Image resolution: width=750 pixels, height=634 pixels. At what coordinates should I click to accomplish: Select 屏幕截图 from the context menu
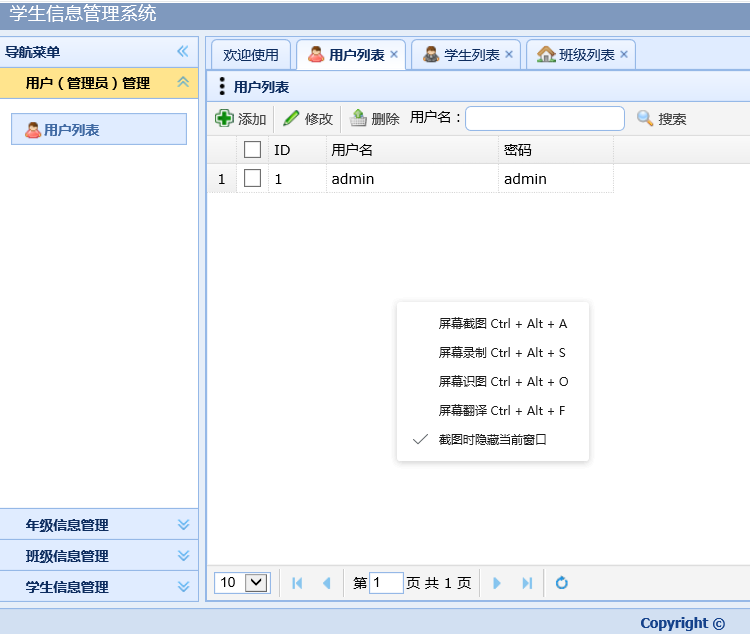502,324
